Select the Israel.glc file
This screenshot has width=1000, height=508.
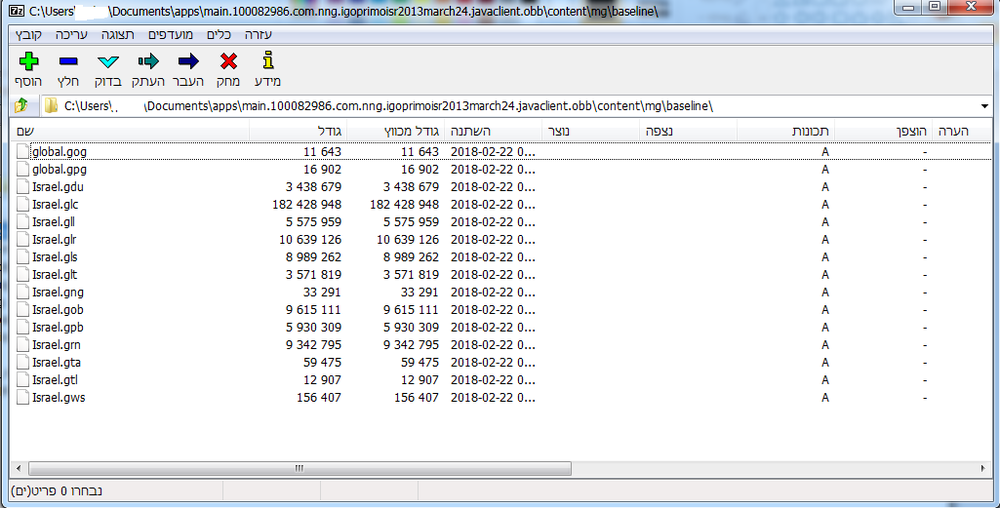(55, 205)
